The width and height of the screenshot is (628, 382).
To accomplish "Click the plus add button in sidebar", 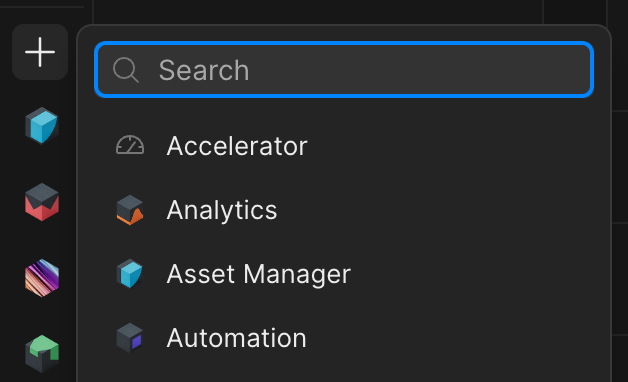I will [40, 52].
